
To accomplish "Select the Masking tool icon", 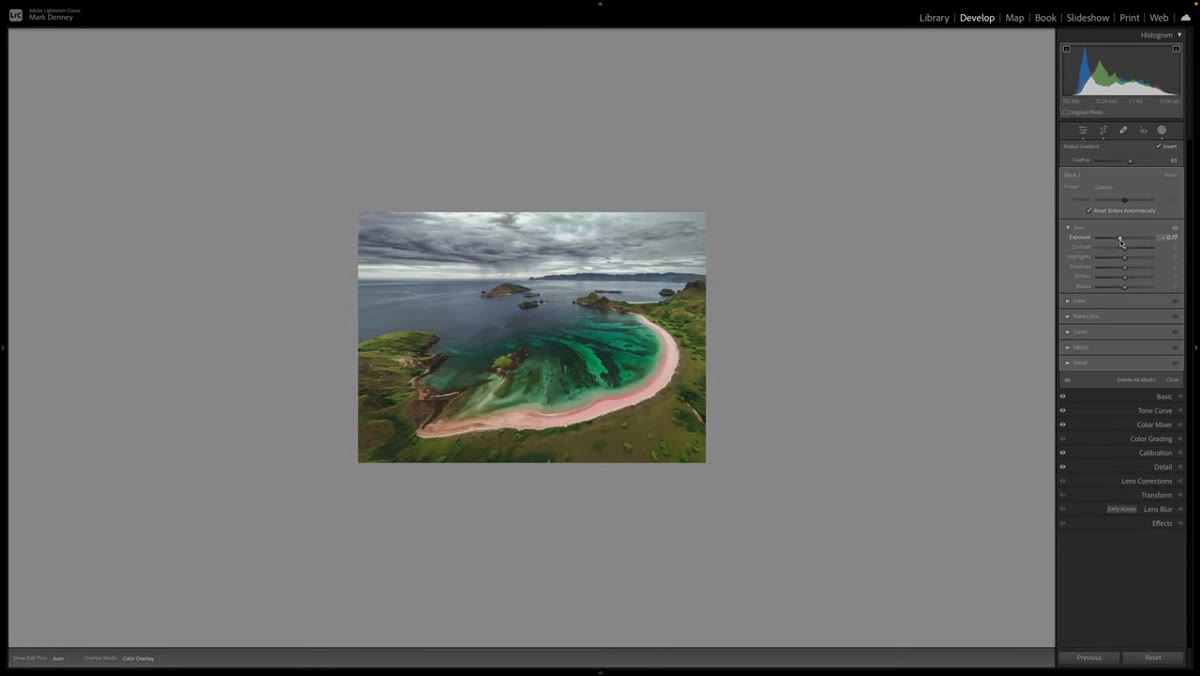I will tap(1162, 130).
